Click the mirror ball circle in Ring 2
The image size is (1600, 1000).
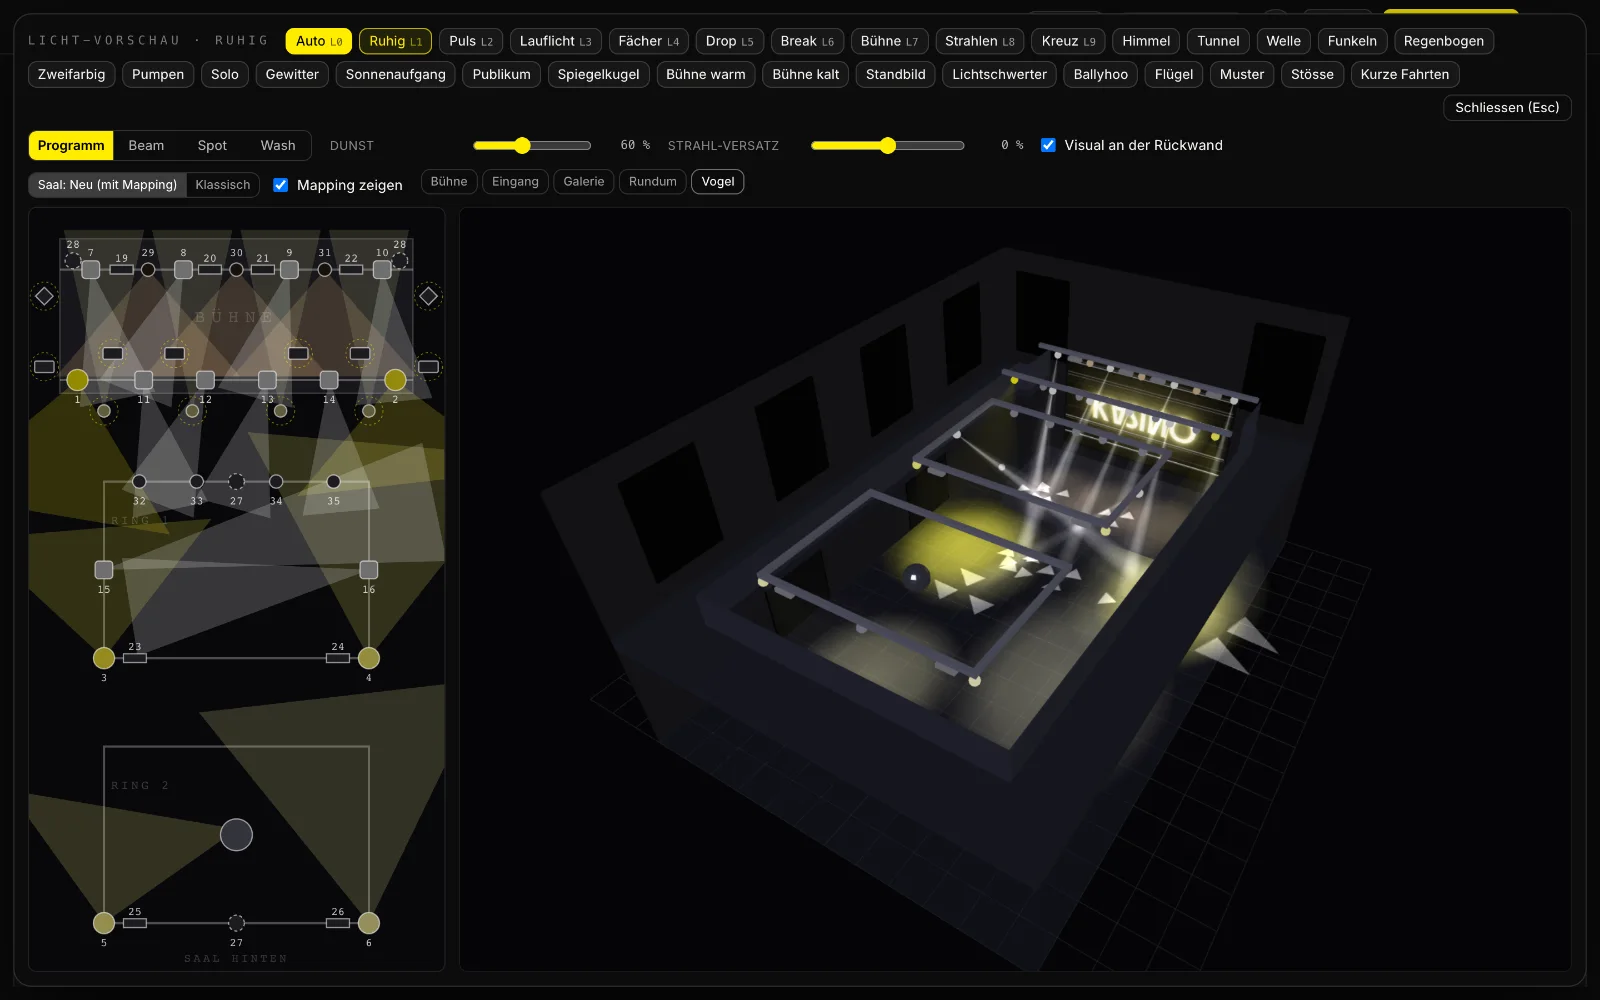click(236, 834)
